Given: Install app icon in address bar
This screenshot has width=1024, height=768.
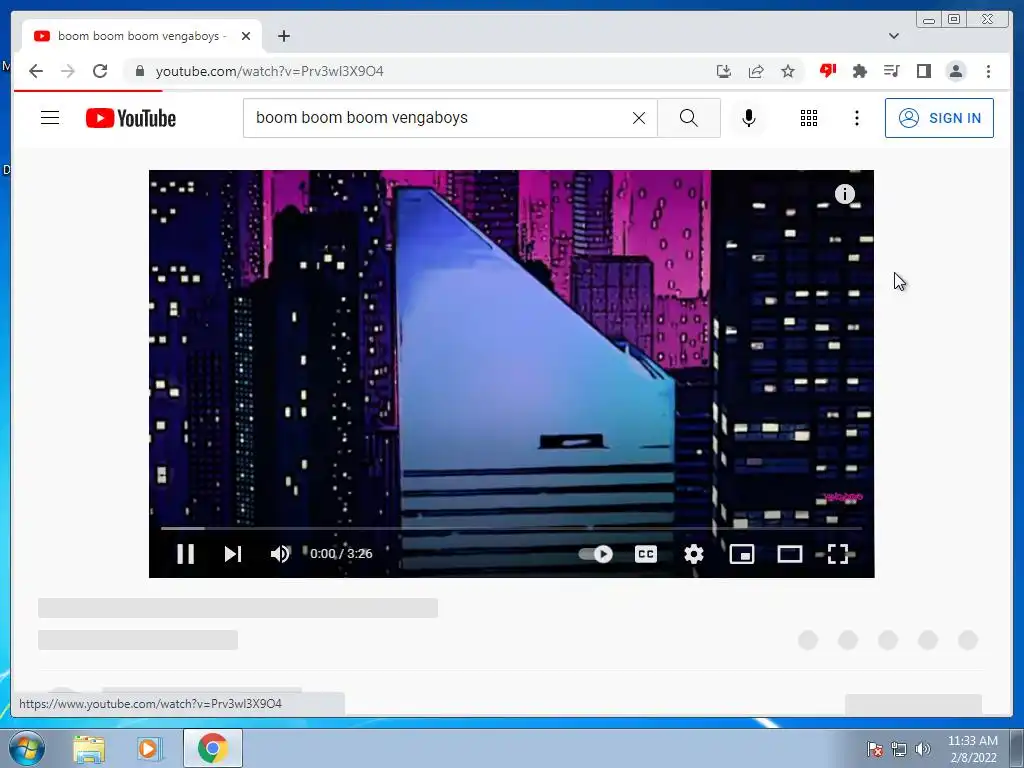Looking at the screenshot, I should tap(724, 71).
